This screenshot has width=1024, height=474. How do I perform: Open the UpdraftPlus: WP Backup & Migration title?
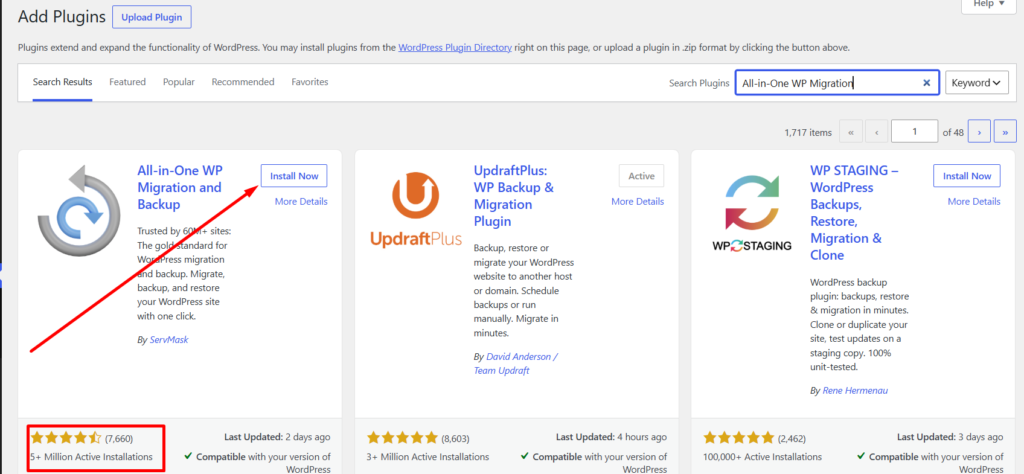514,196
